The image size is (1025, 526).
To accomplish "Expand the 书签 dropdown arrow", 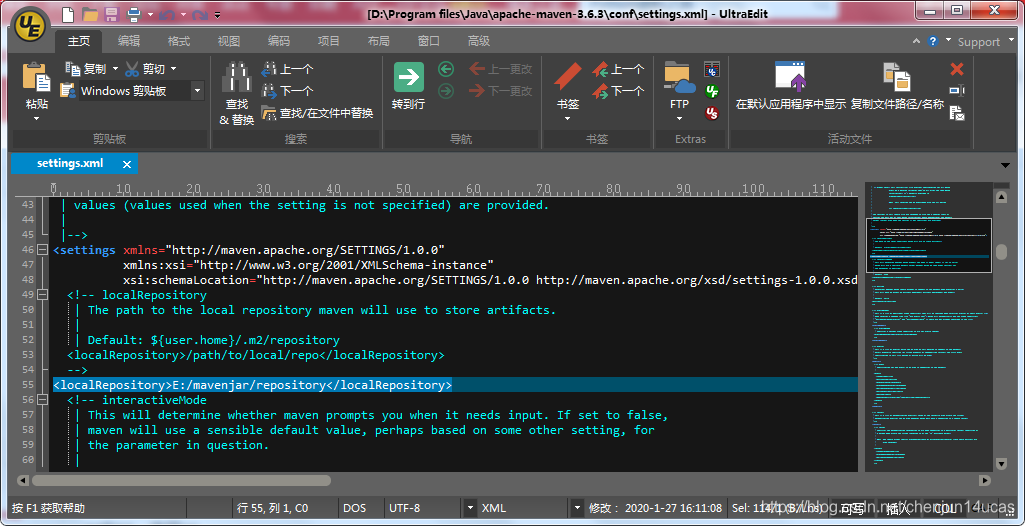I will pyautogui.click(x=567, y=118).
